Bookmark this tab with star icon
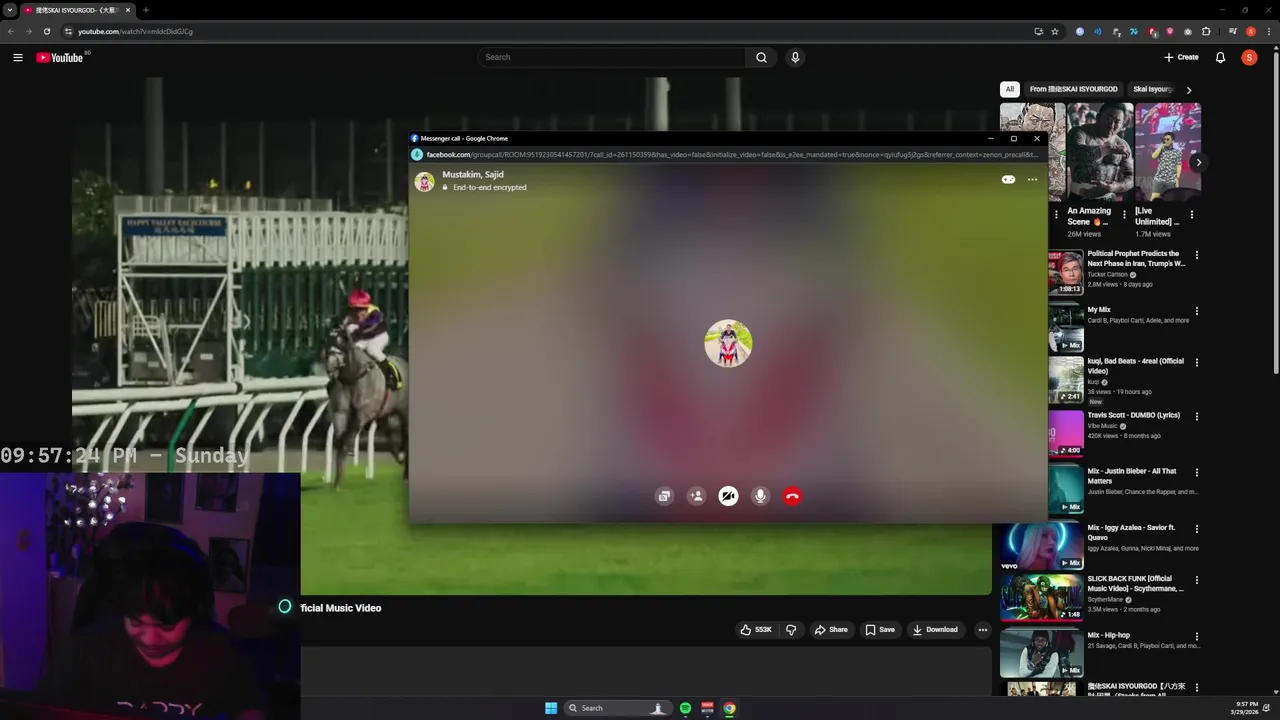This screenshot has height=720, width=1280. tap(1054, 31)
